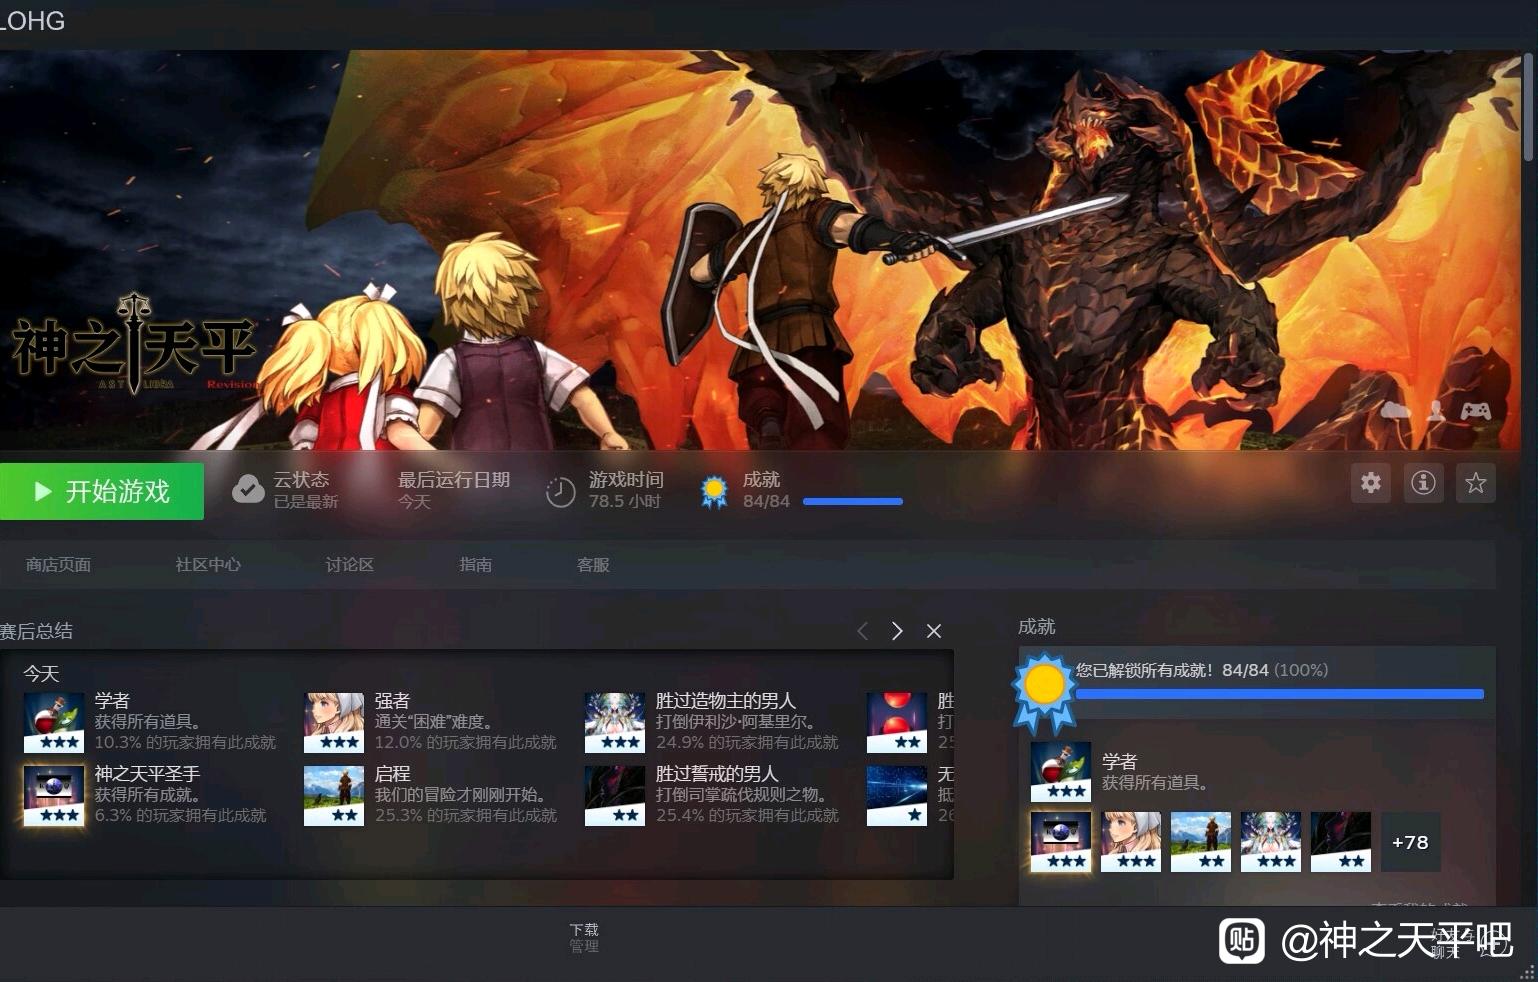Screen dimensions: 1538x982
Task: Go to next post-game summary page
Action: (x=897, y=631)
